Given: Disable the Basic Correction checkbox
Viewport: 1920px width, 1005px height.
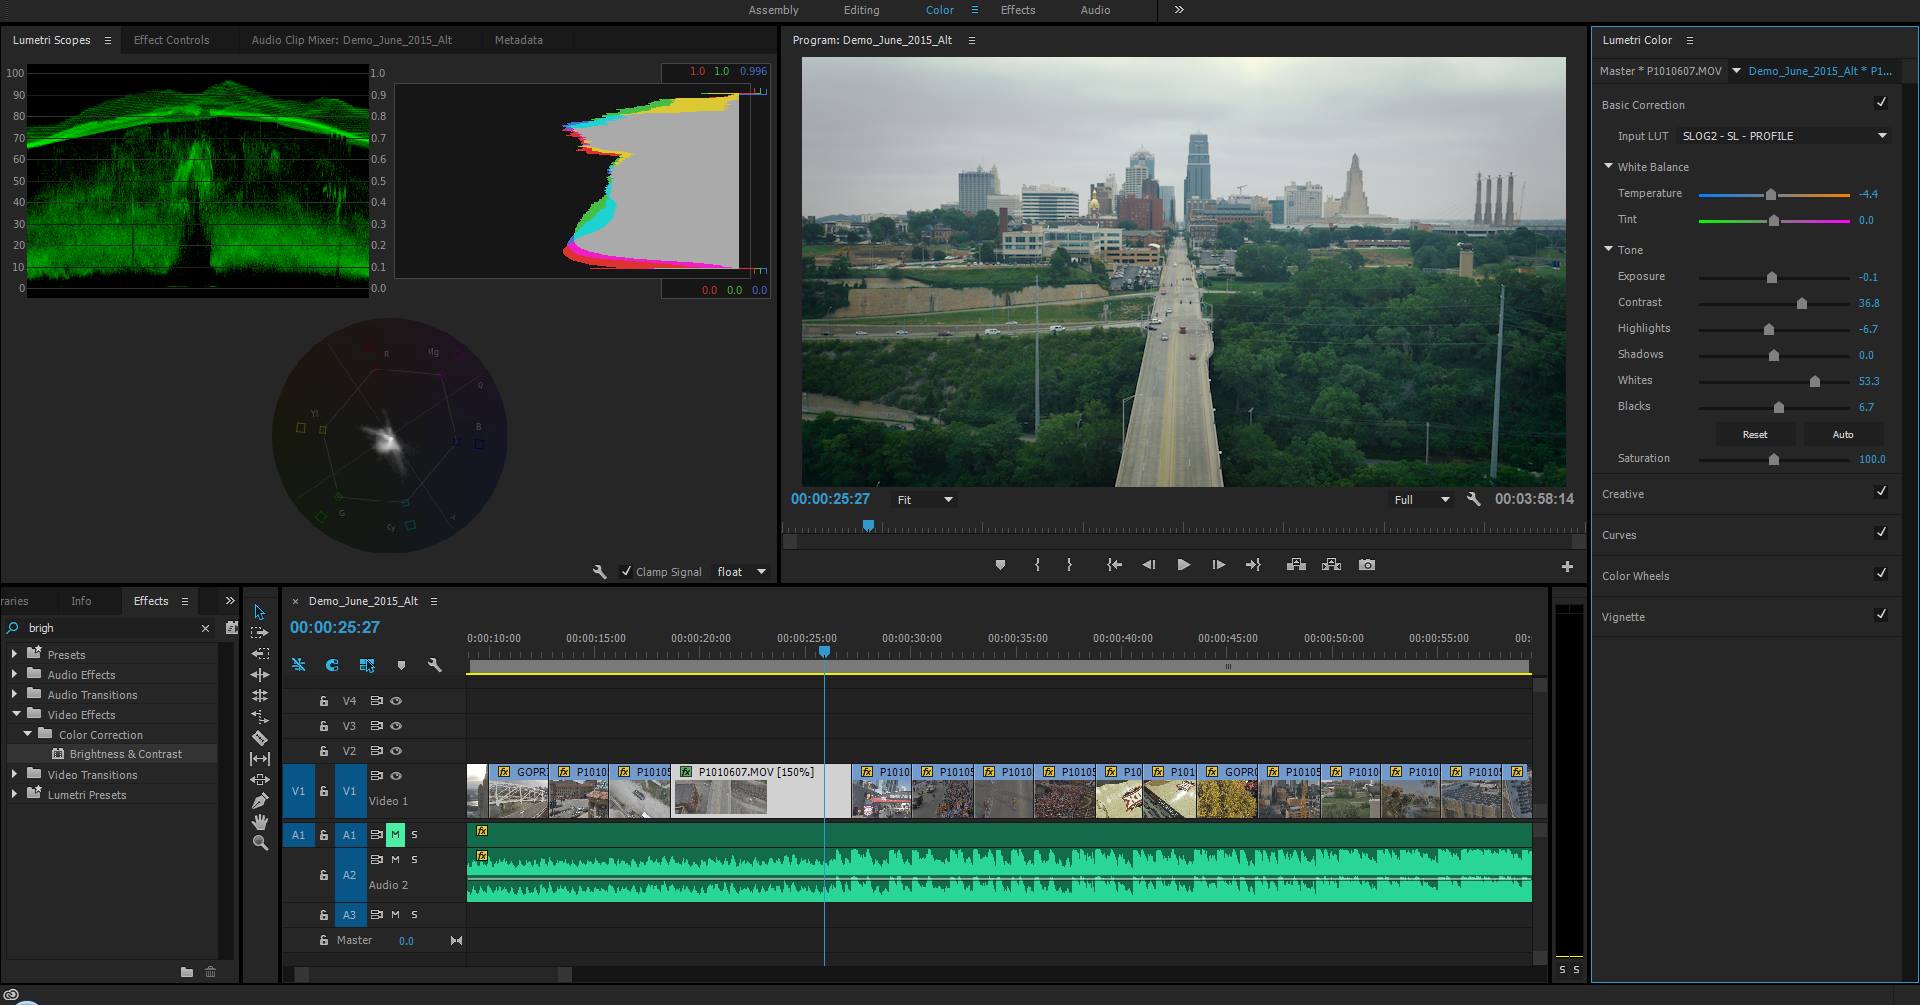Looking at the screenshot, I should point(1881,103).
